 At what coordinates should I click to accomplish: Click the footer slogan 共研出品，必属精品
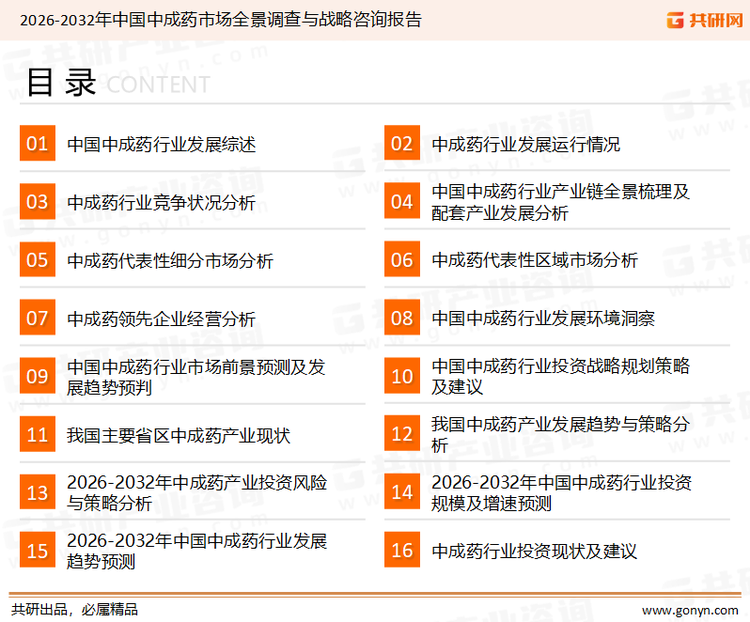point(75,610)
